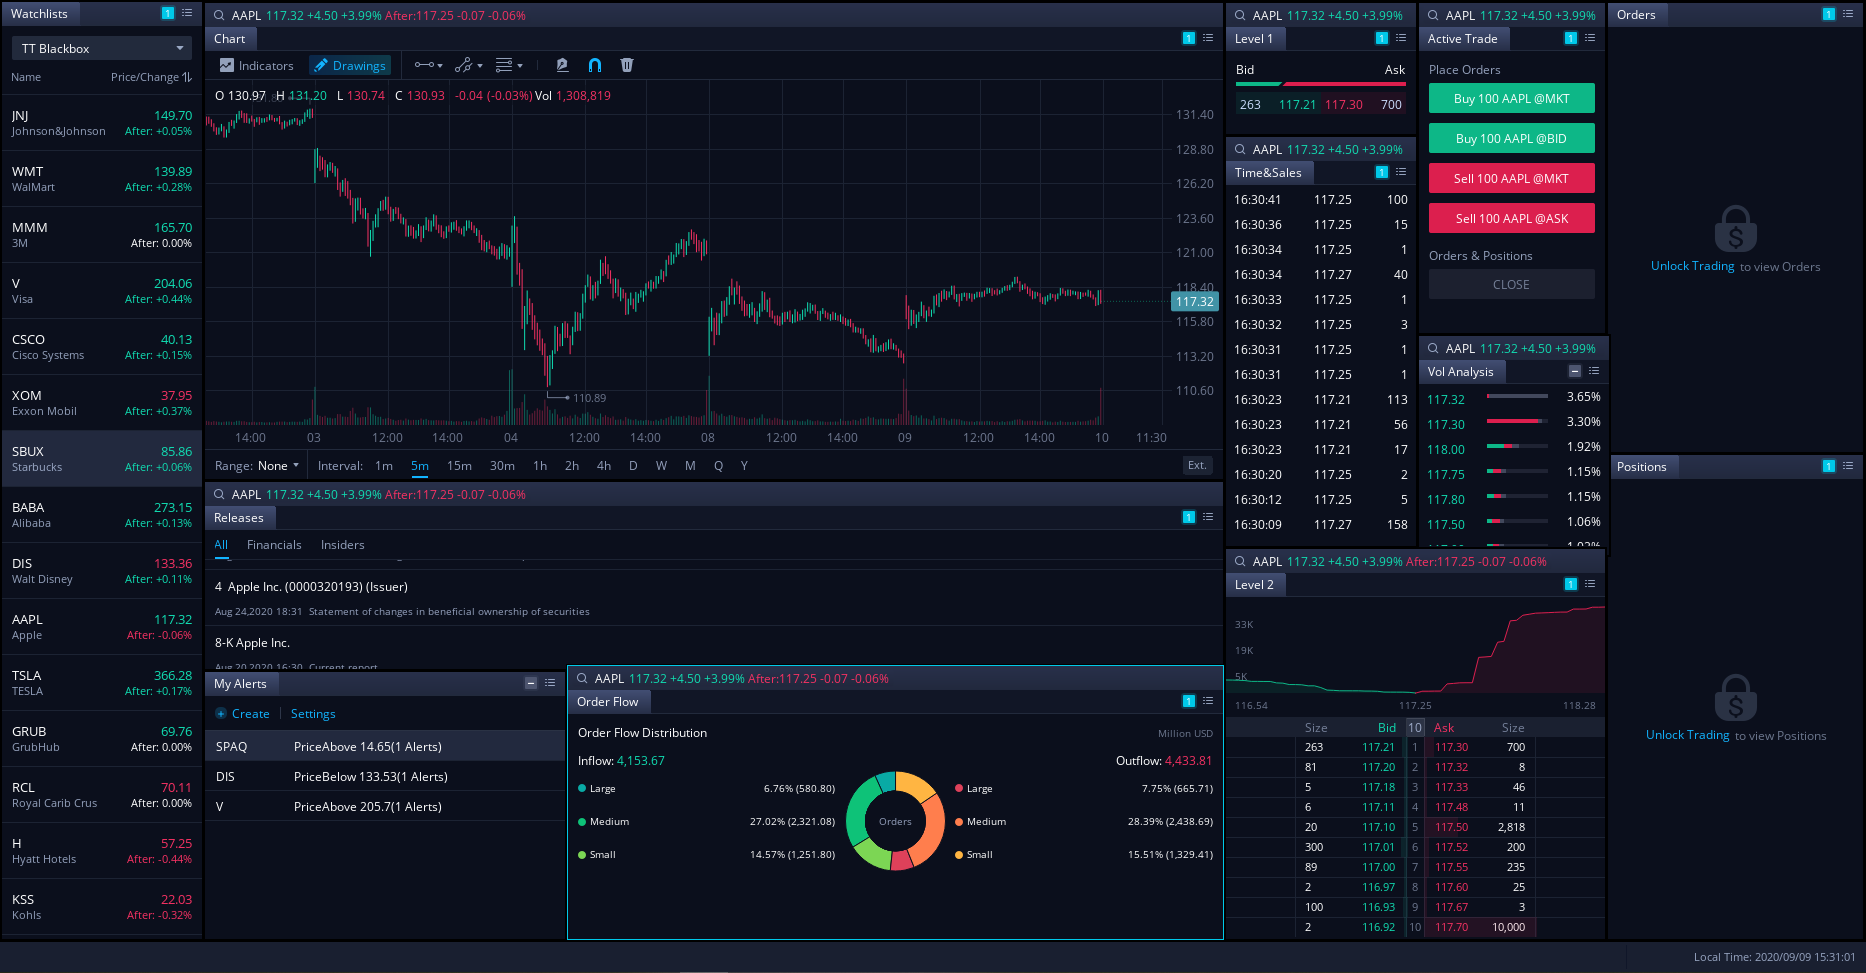This screenshot has height=973, width=1866.
Task: Click Buy 100 AAPL @BID button
Action: click(x=1512, y=139)
